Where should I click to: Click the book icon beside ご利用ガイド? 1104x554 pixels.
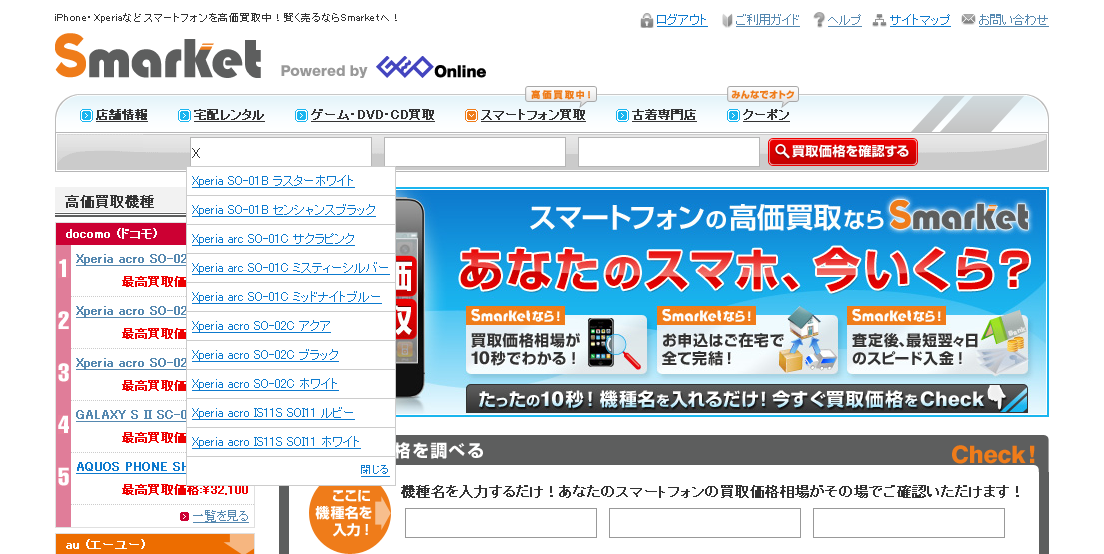[x=727, y=20]
